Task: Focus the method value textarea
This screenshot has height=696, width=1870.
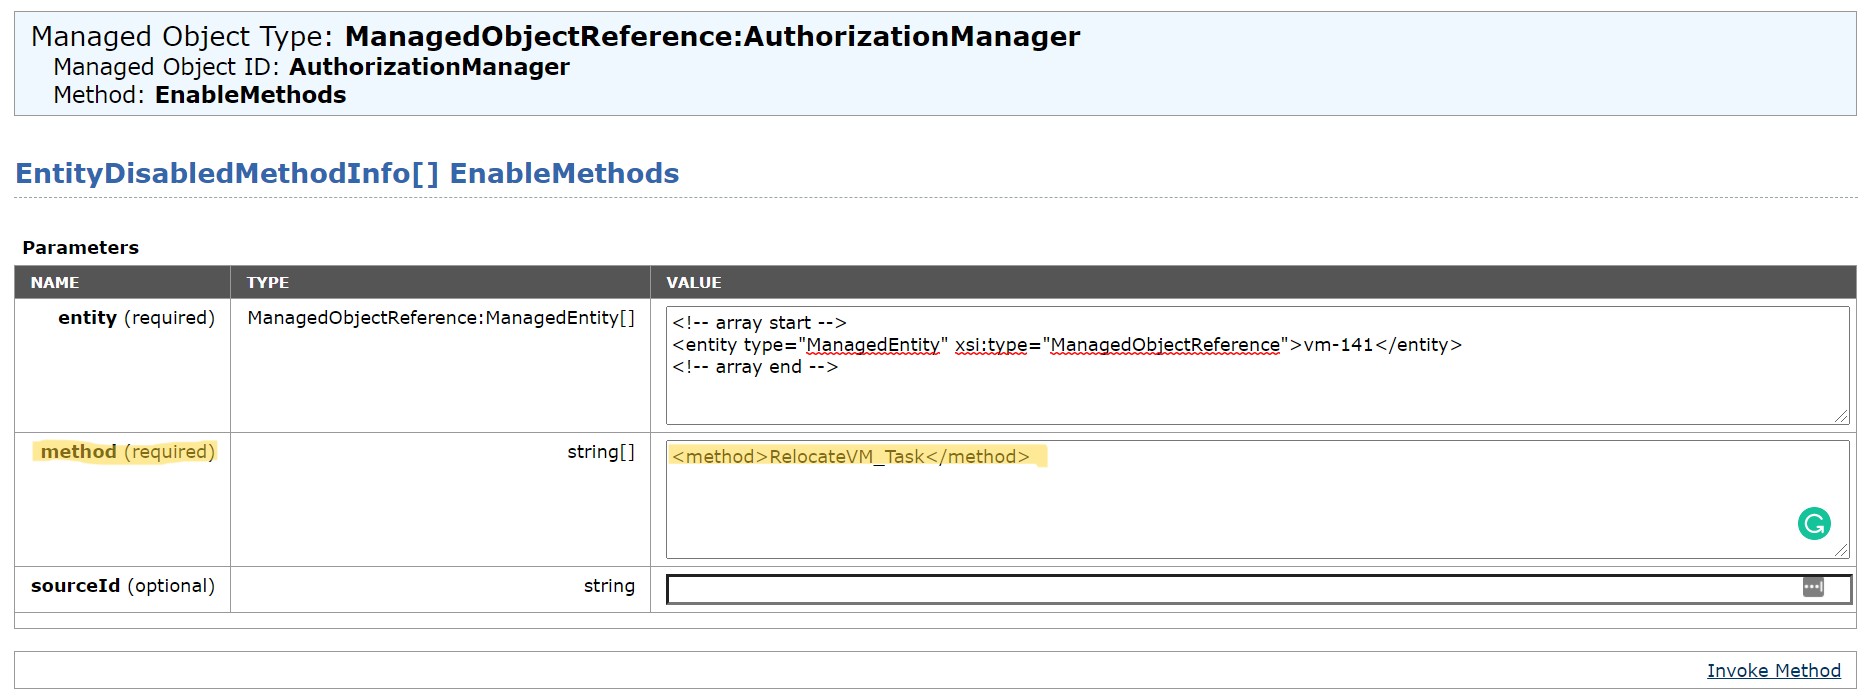Action: point(1258,499)
